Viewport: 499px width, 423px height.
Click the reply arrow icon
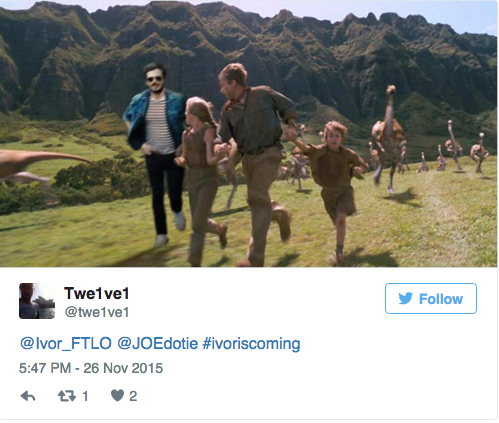point(28,396)
